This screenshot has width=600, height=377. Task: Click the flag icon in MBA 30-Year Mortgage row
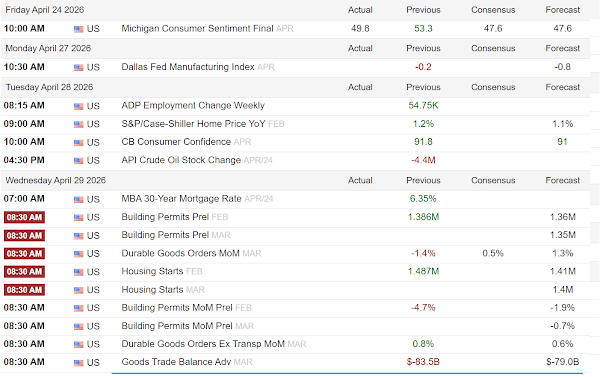(78, 199)
